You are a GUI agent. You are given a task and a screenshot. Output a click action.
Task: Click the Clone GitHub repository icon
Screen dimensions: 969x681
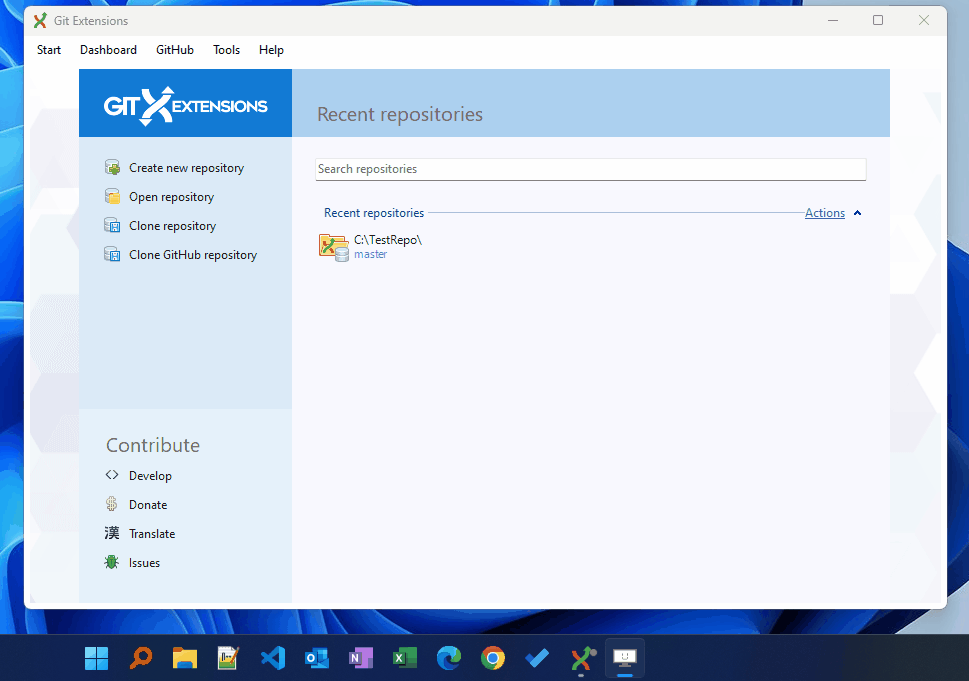(x=112, y=255)
